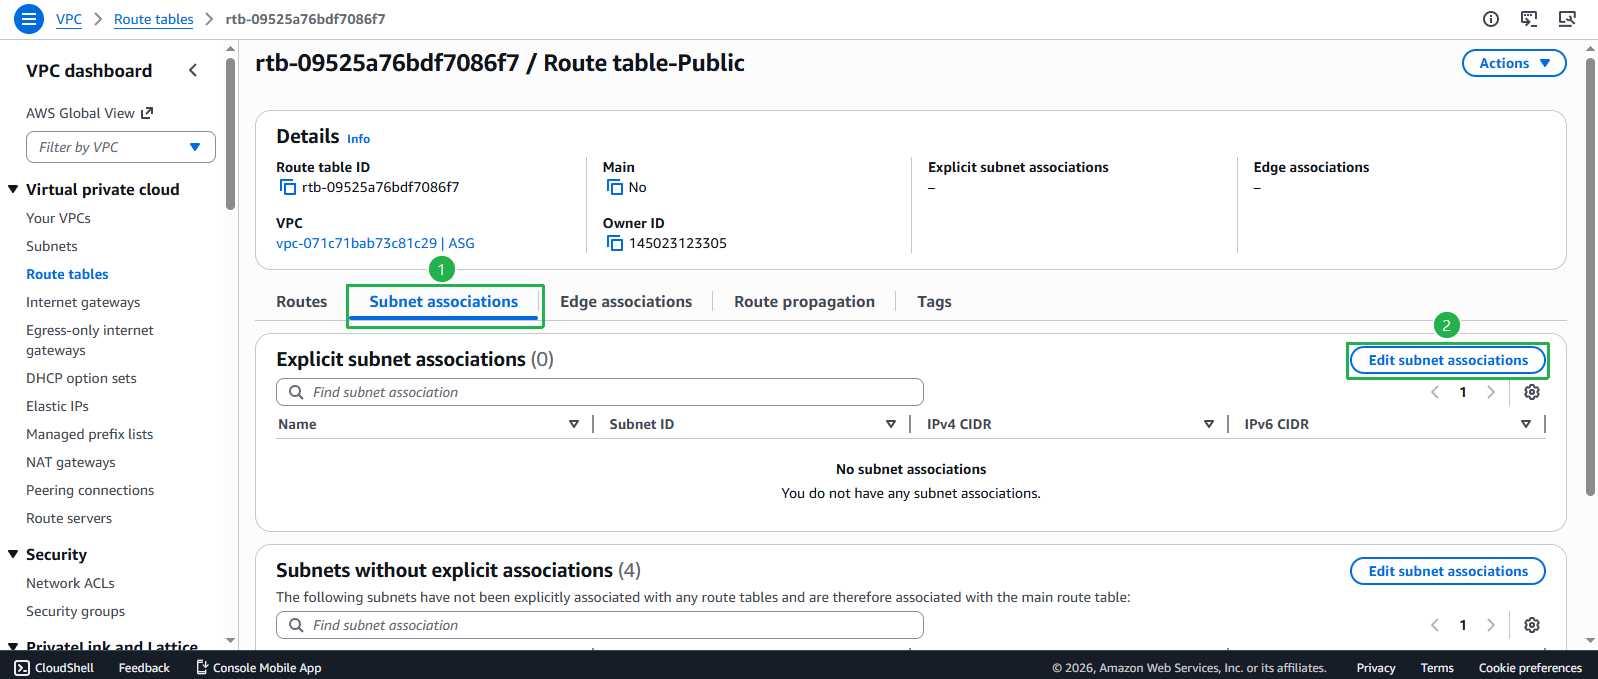Open the hamburger navigation menu

pyautogui.click(x=28, y=19)
